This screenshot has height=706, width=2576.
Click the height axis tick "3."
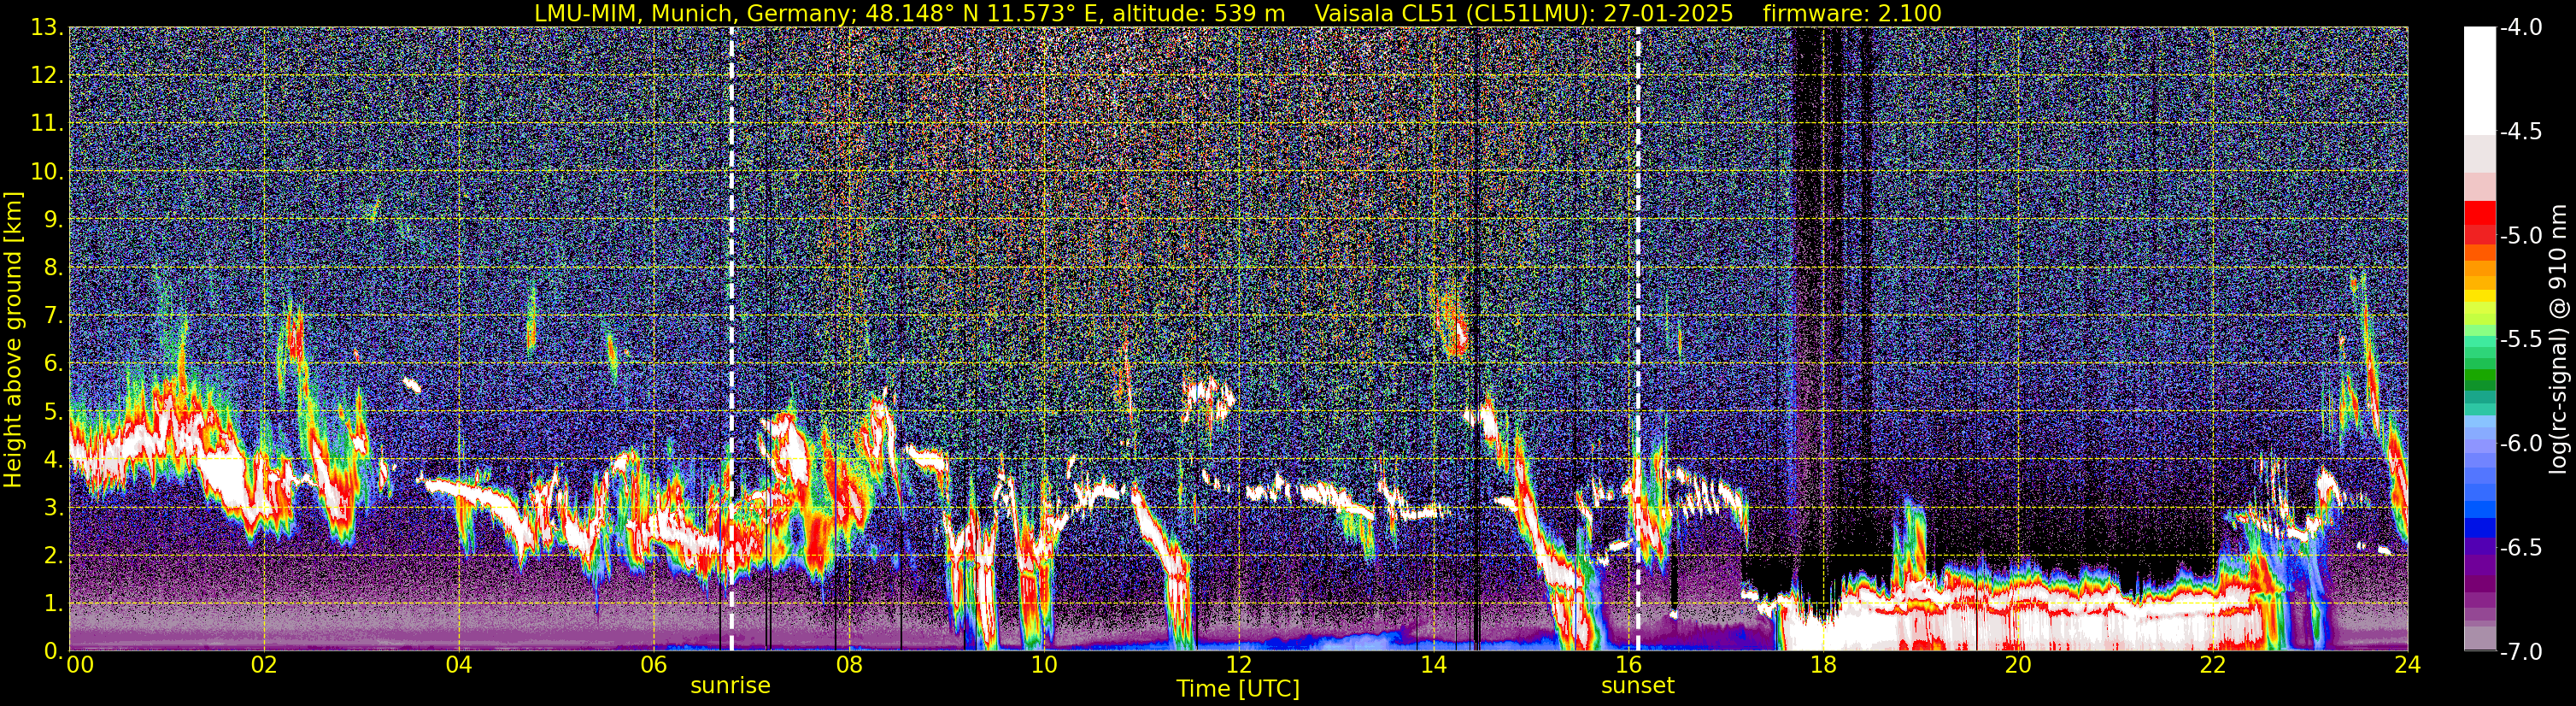click(54, 507)
